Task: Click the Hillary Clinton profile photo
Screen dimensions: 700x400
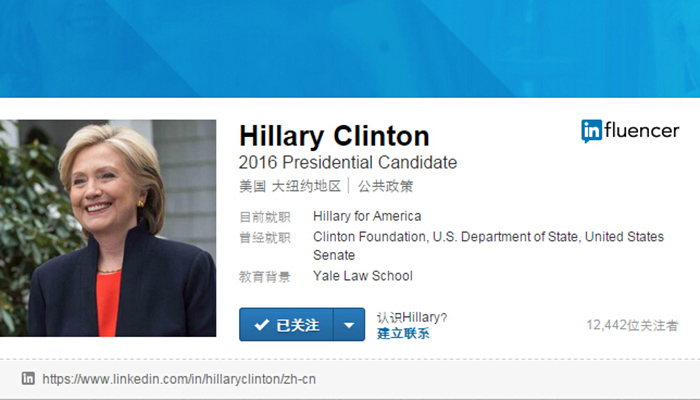Action: pyautogui.click(x=108, y=228)
